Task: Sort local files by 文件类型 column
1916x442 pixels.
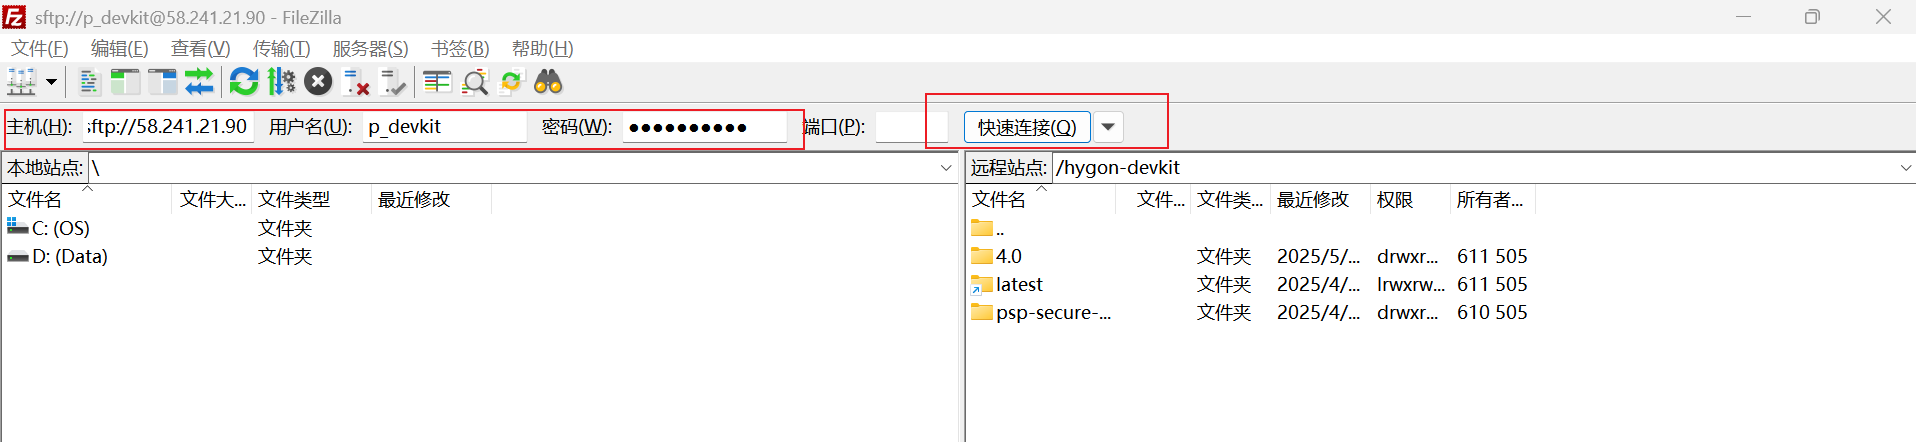Action: coord(311,200)
